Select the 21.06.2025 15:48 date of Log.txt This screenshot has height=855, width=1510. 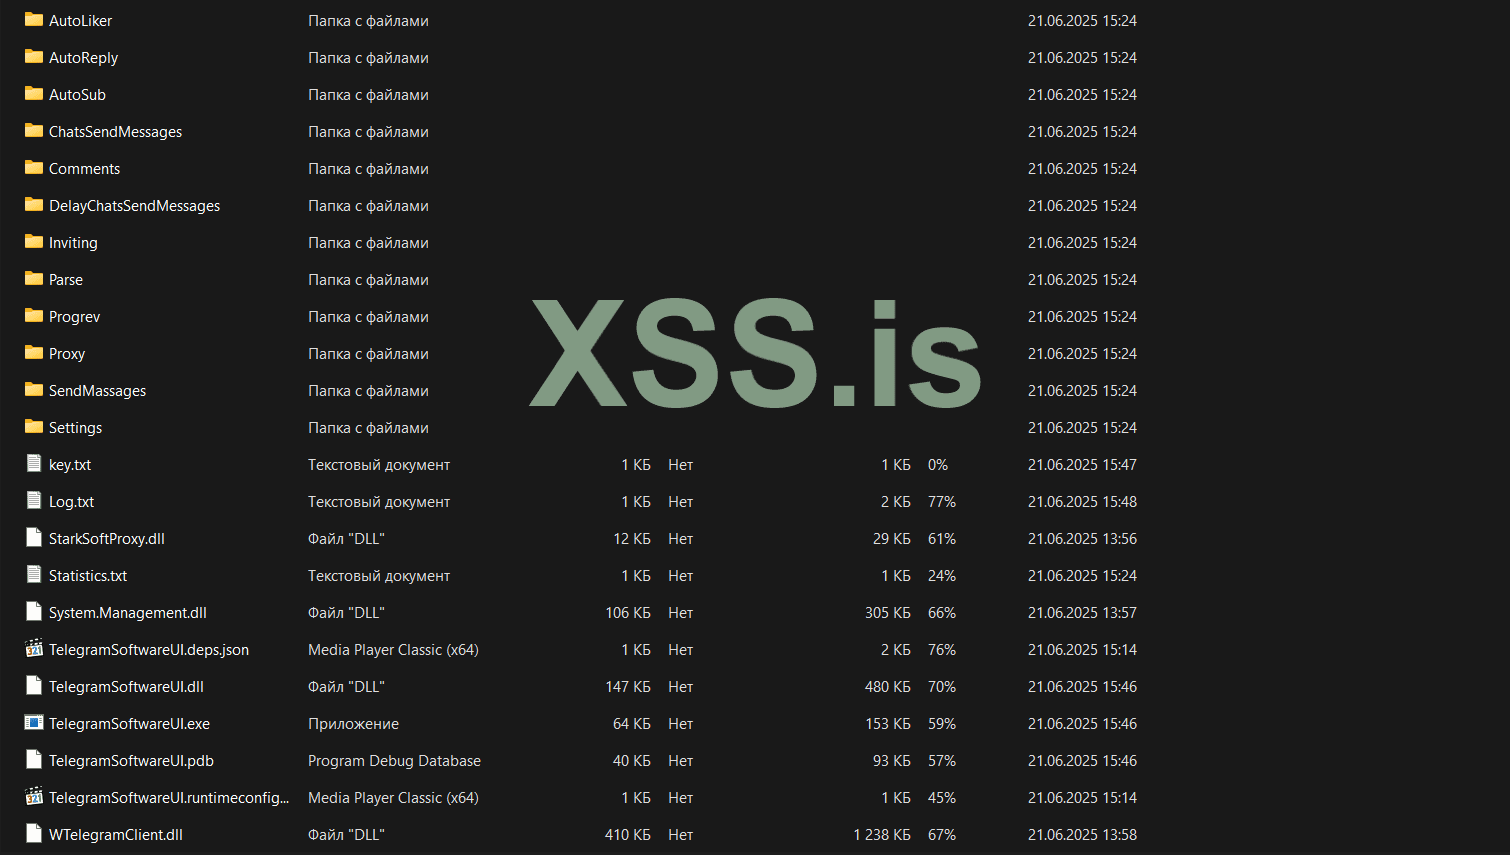point(1082,502)
